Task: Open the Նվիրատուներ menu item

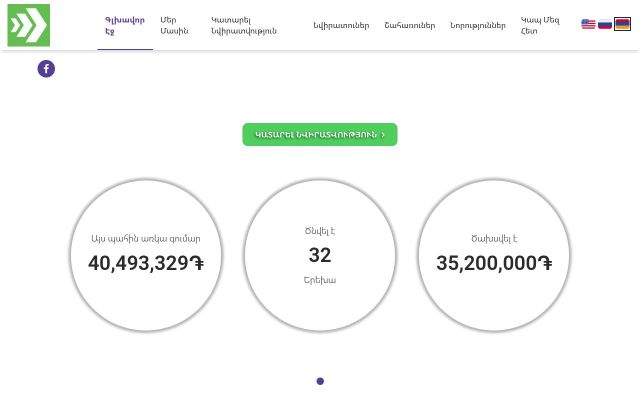Action: point(341,25)
